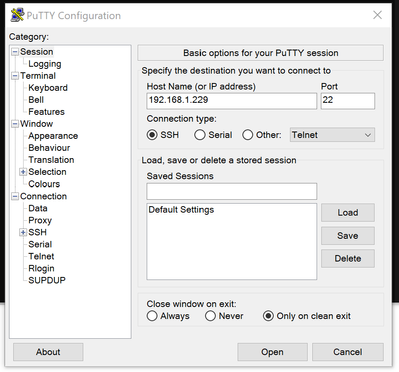Viewport: 399px width, 372px height.
Task: Open the Serial category in tree
Action: tap(40, 244)
